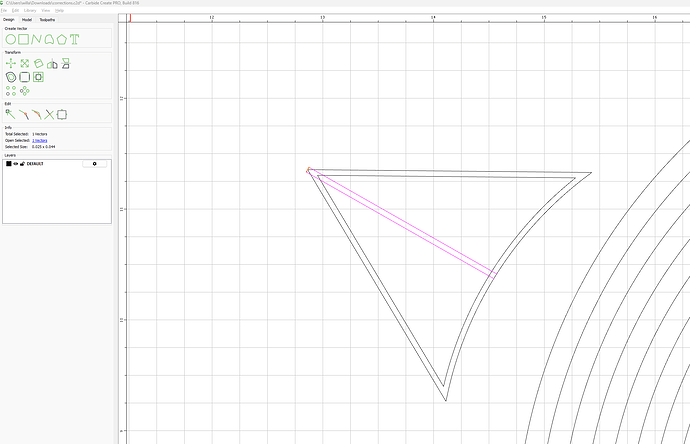The width and height of the screenshot is (690, 444).
Task: Open the File menu
Action: [x=5, y=10]
